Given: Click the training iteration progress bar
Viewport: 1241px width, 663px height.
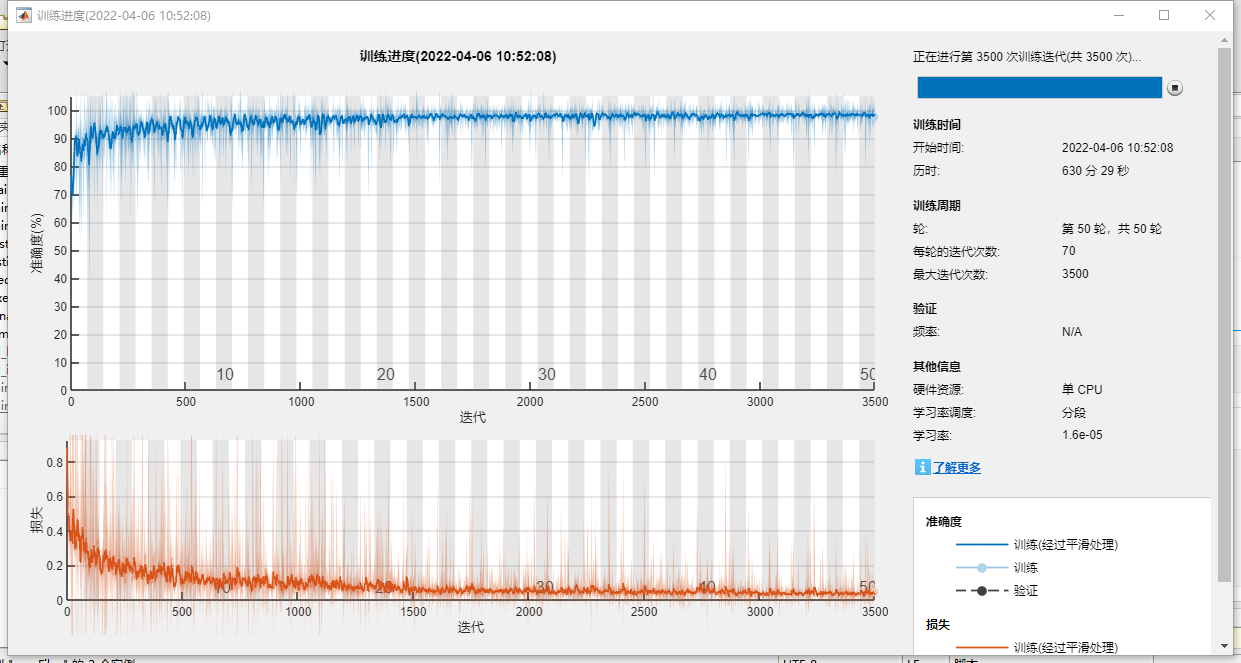Looking at the screenshot, I should (x=1040, y=88).
